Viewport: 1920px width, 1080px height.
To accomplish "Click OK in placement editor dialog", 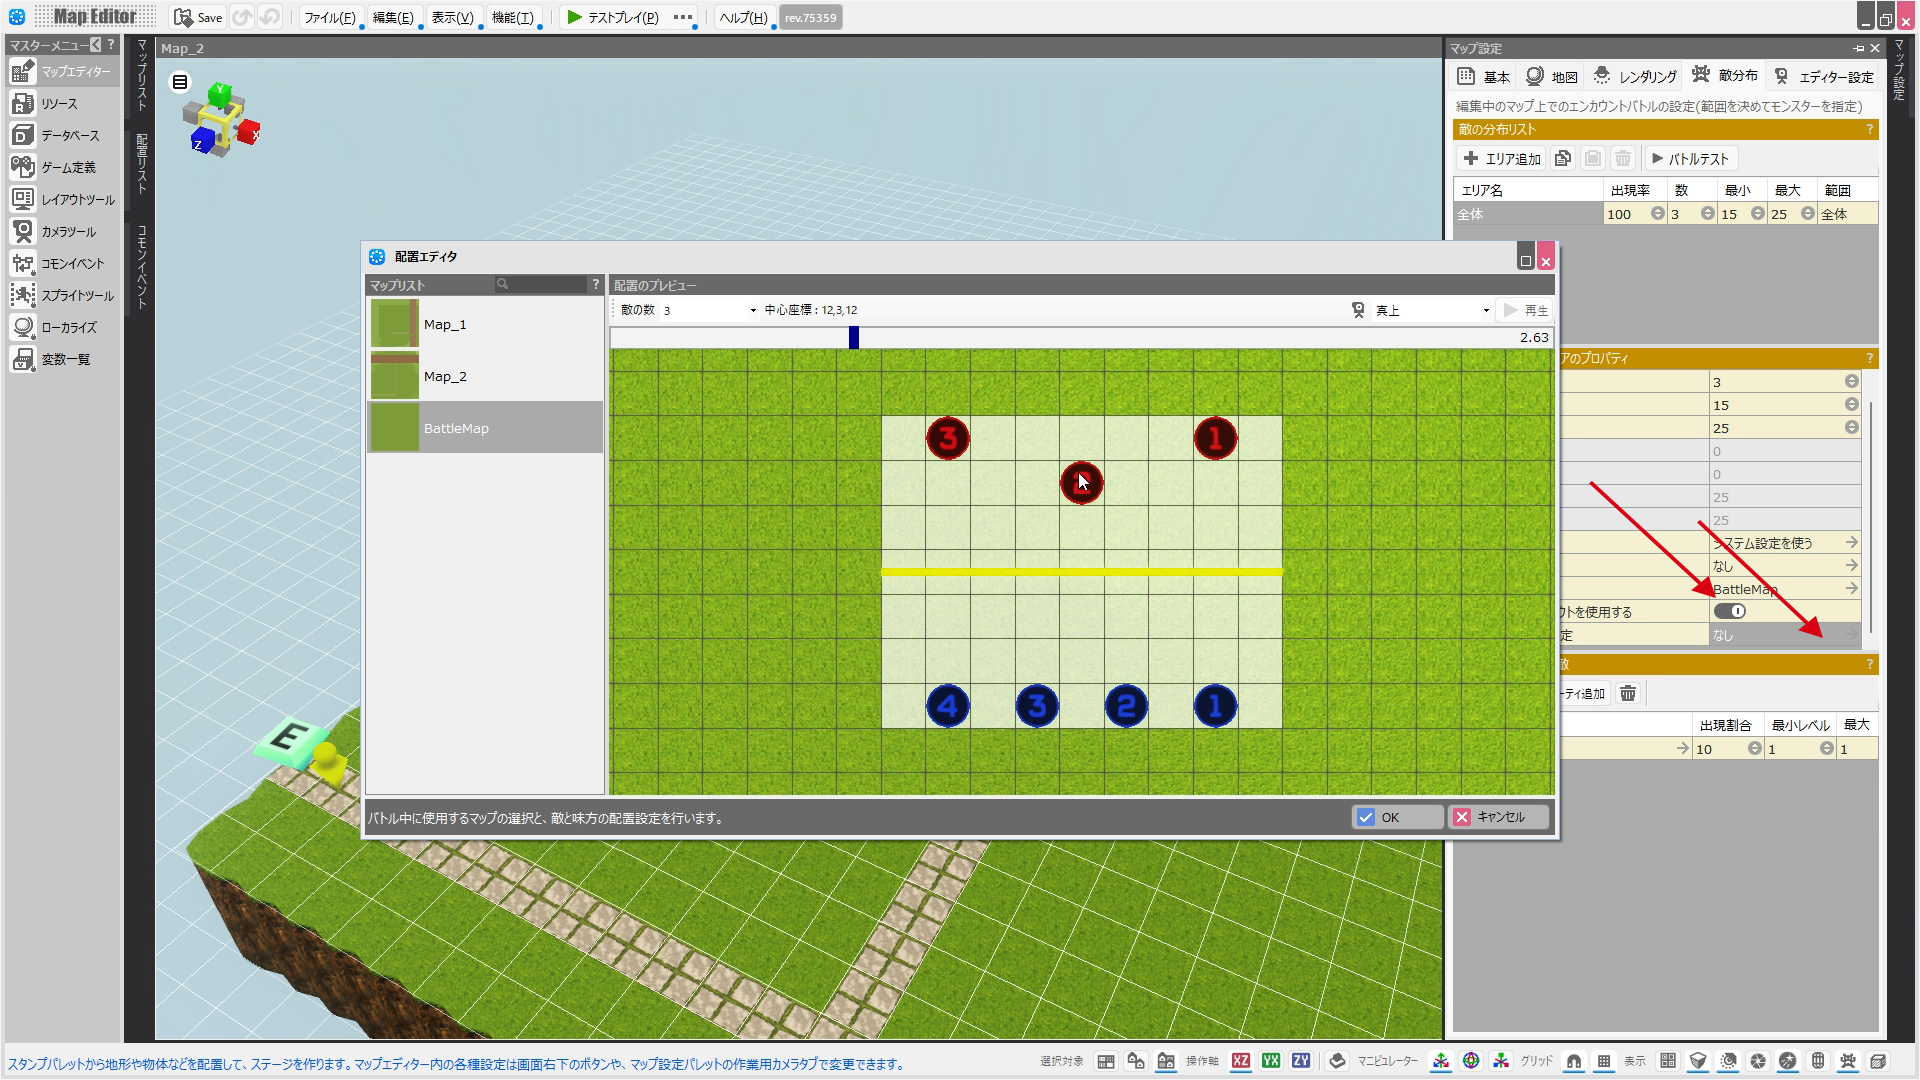I will coord(1397,817).
